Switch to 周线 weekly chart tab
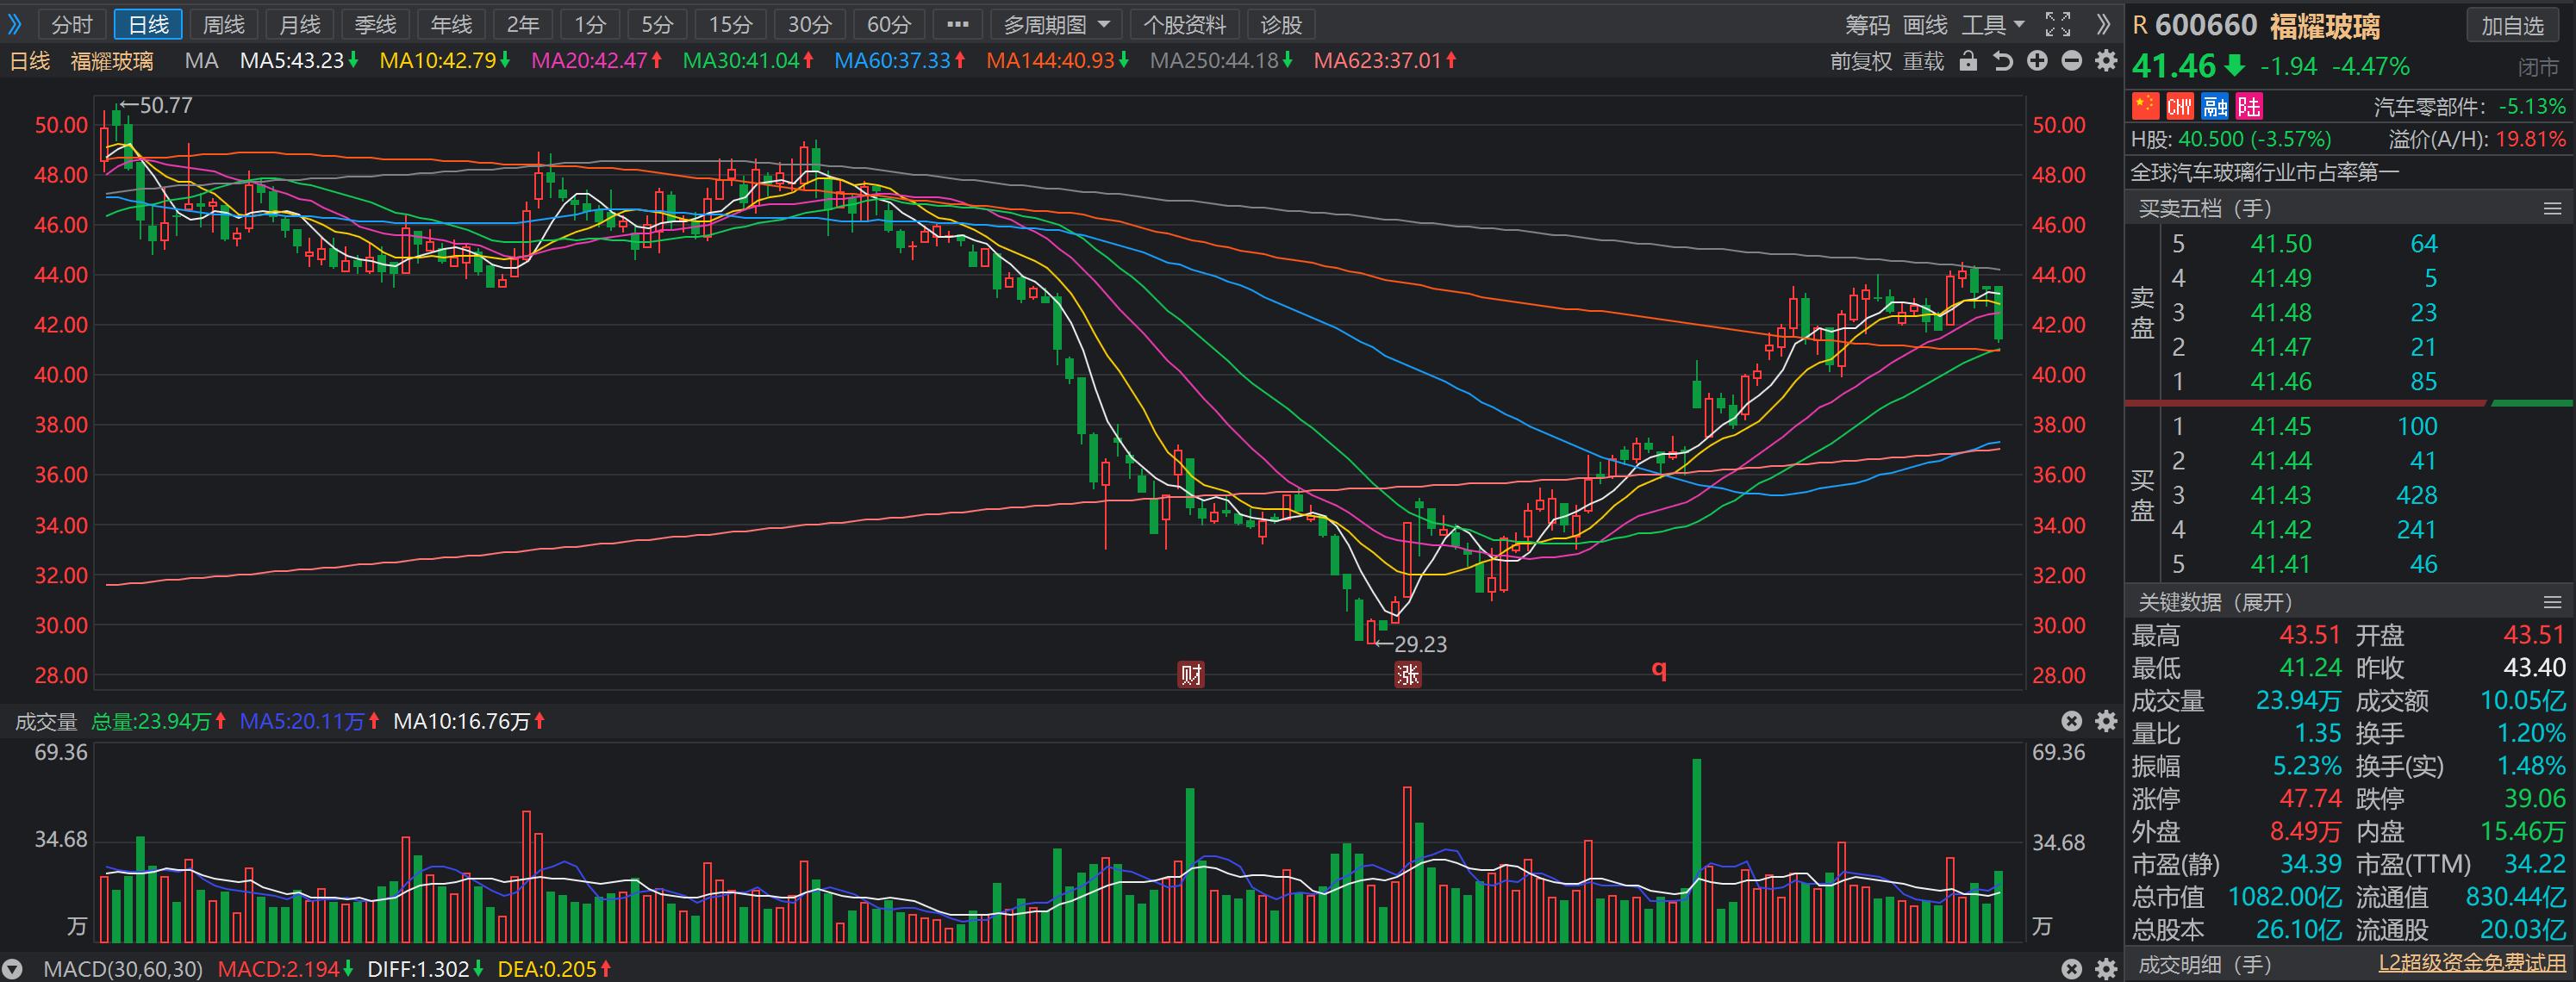2576x982 pixels. 223,24
